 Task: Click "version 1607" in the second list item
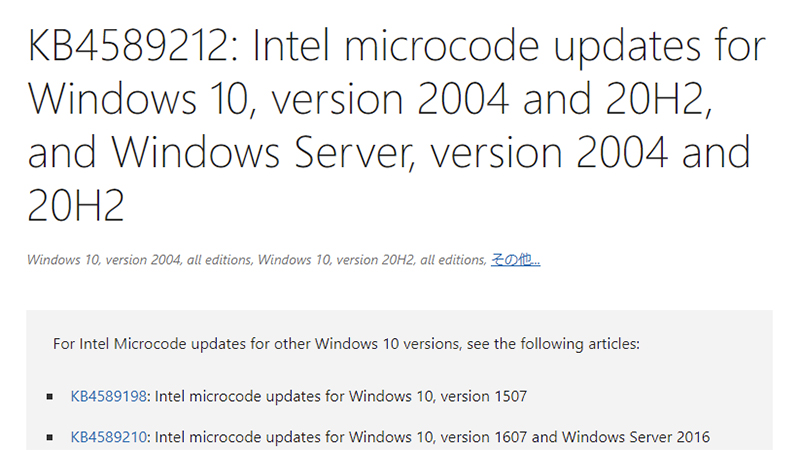[502, 437]
